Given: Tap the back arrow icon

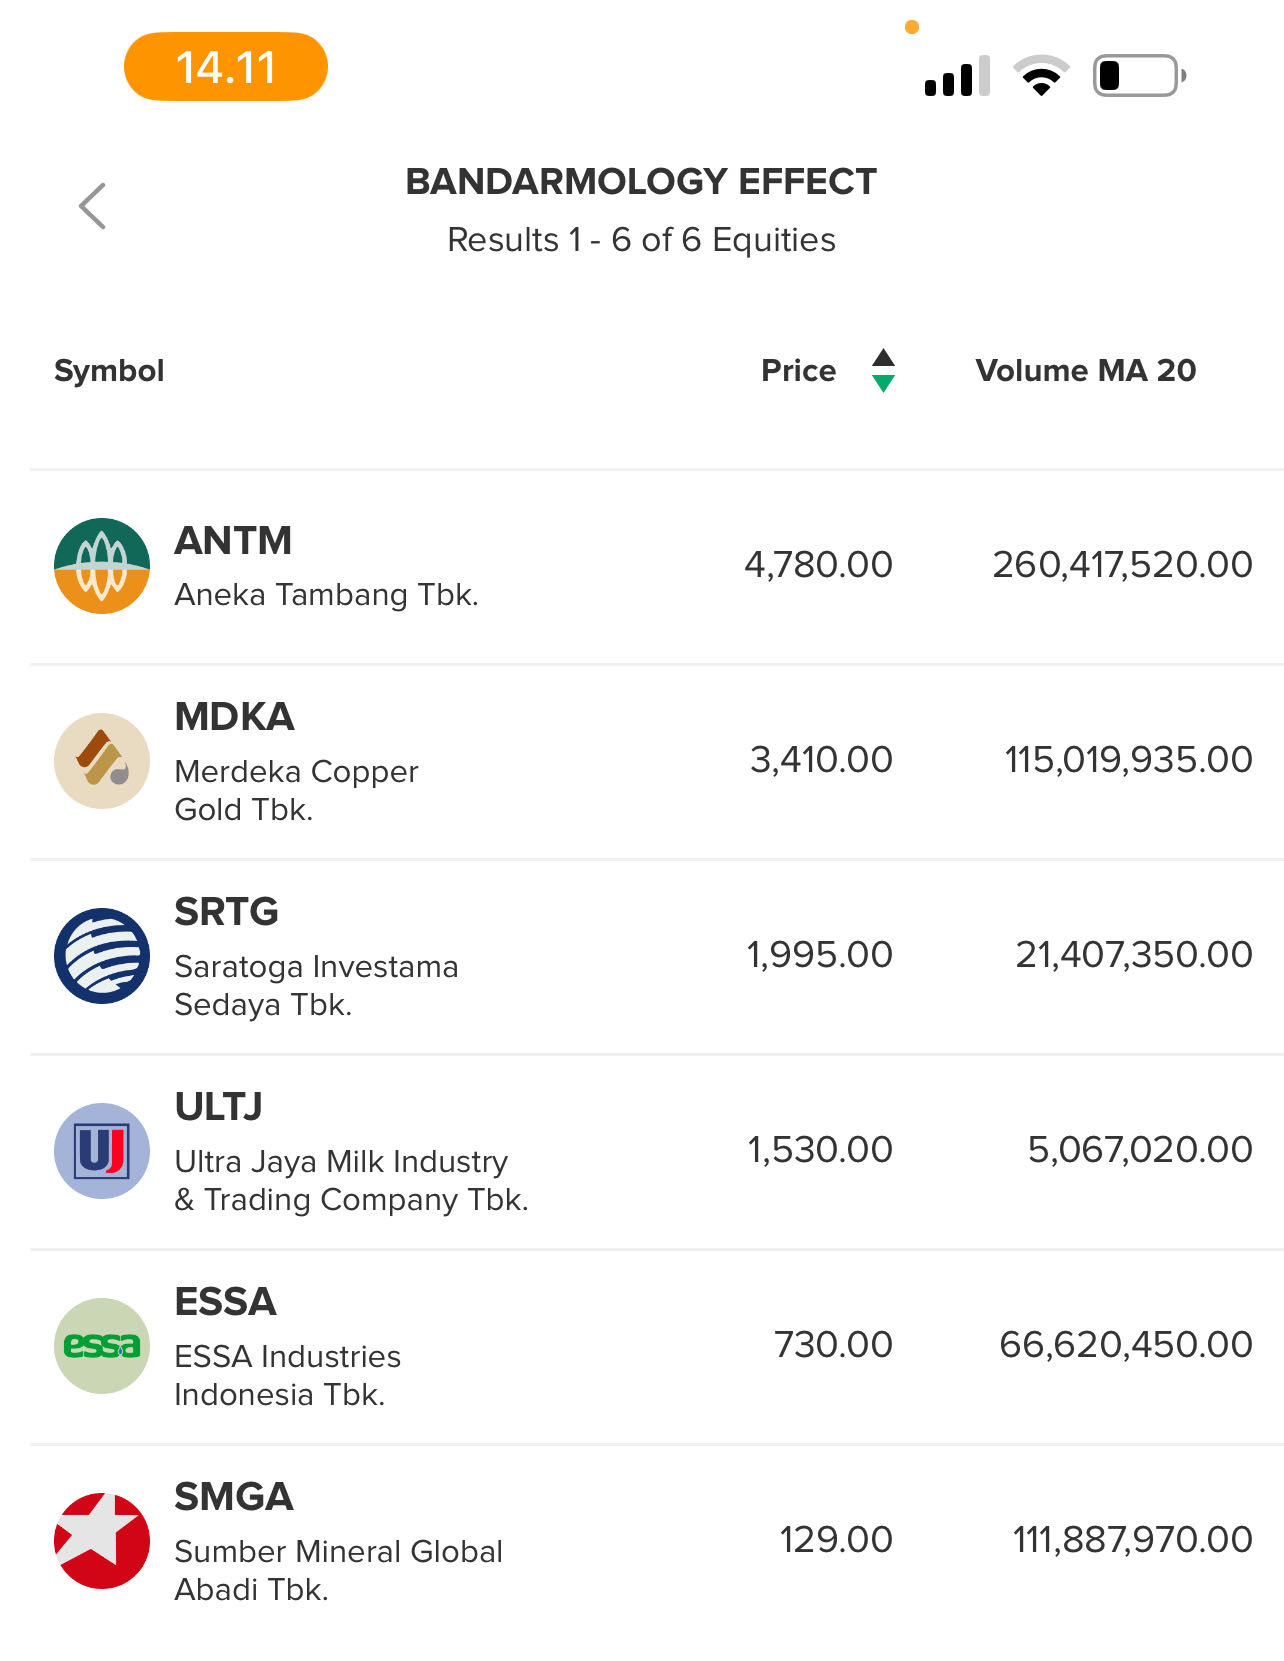Looking at the screenshot, I should 92,206.
